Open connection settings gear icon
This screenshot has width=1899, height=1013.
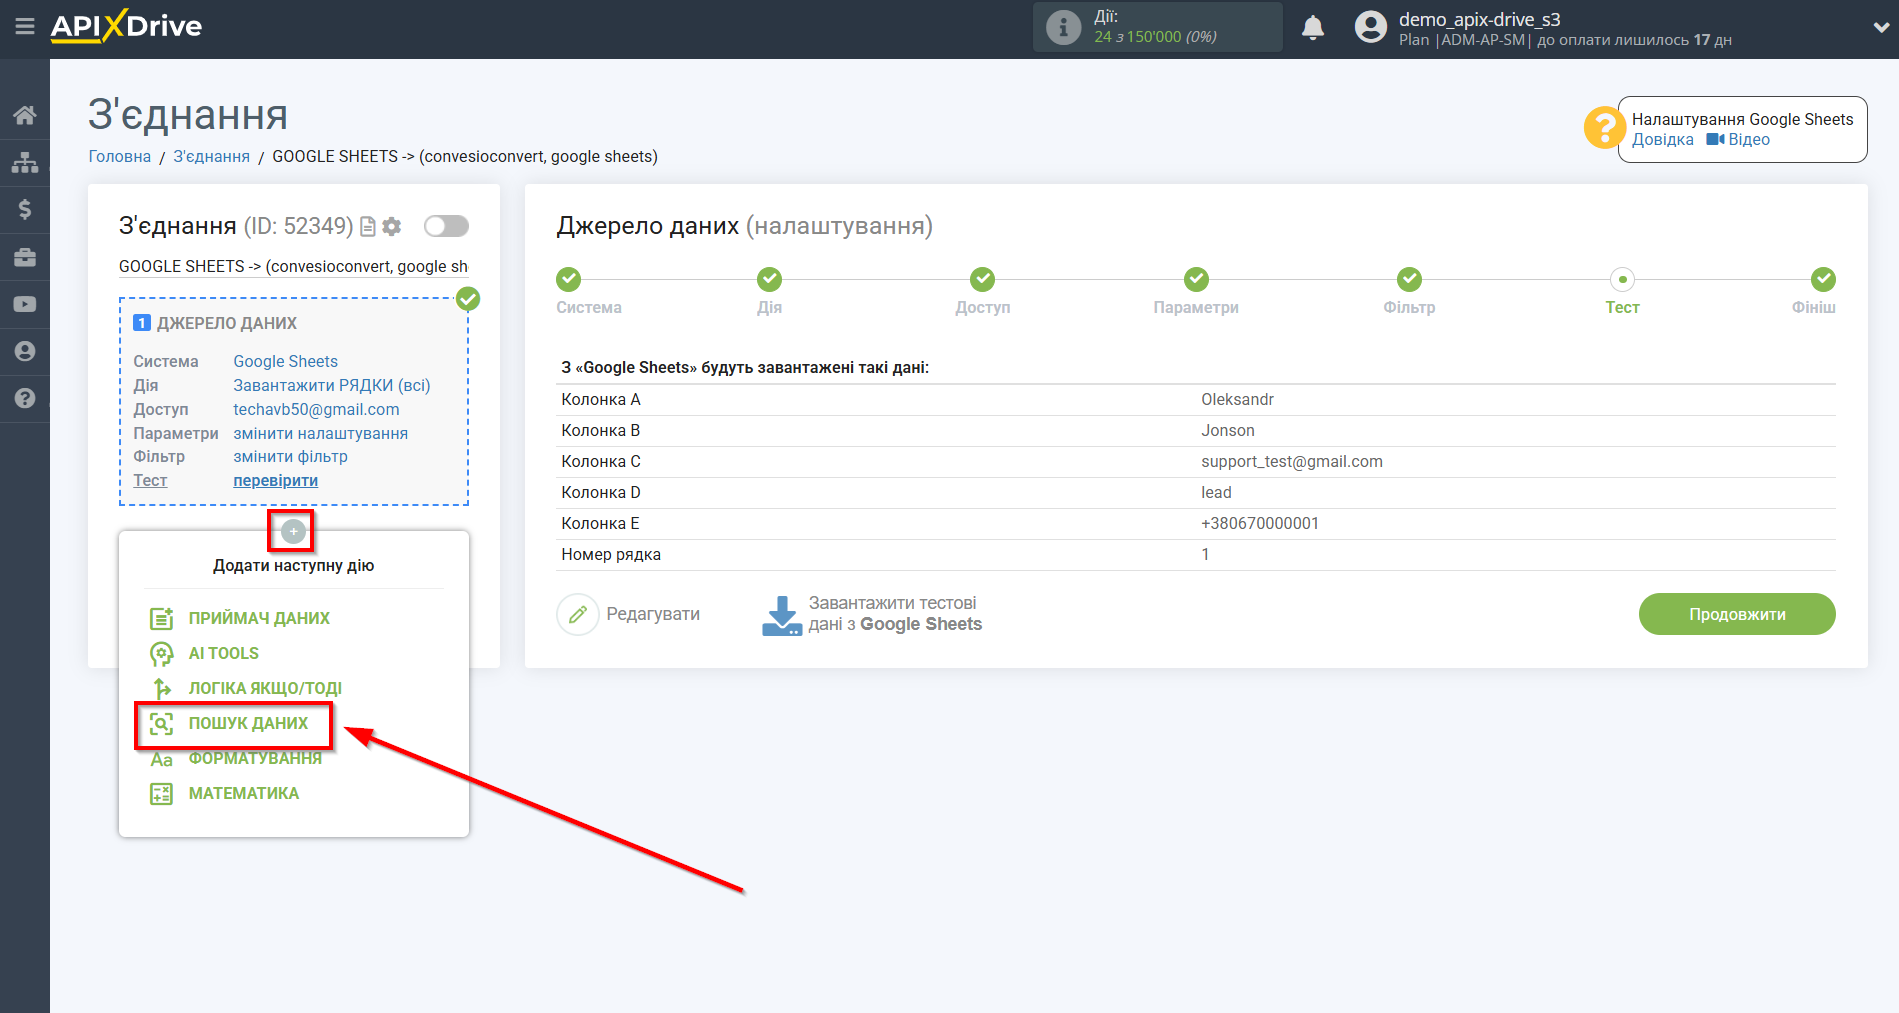392,227
